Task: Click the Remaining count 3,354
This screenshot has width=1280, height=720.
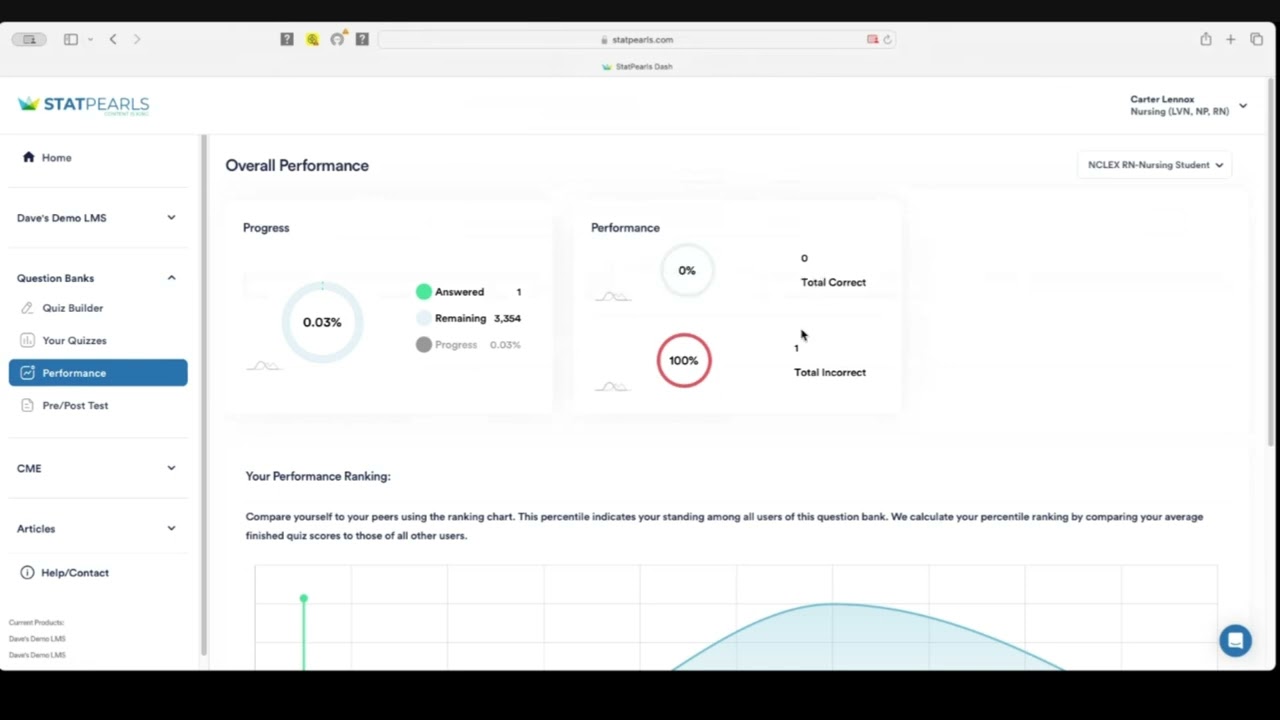Action: pyautogui.click(x=507, y=318)
